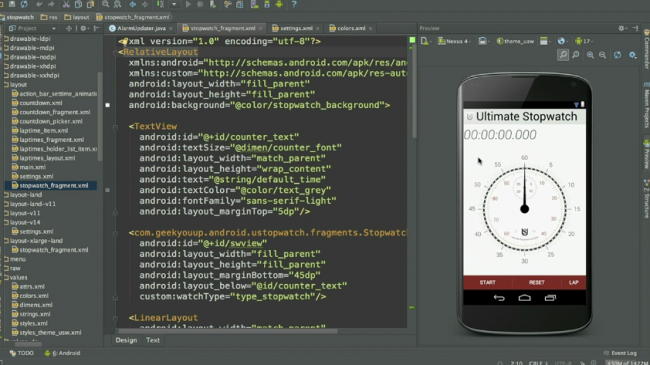Click the Make Project build icon

coord(160,4)
